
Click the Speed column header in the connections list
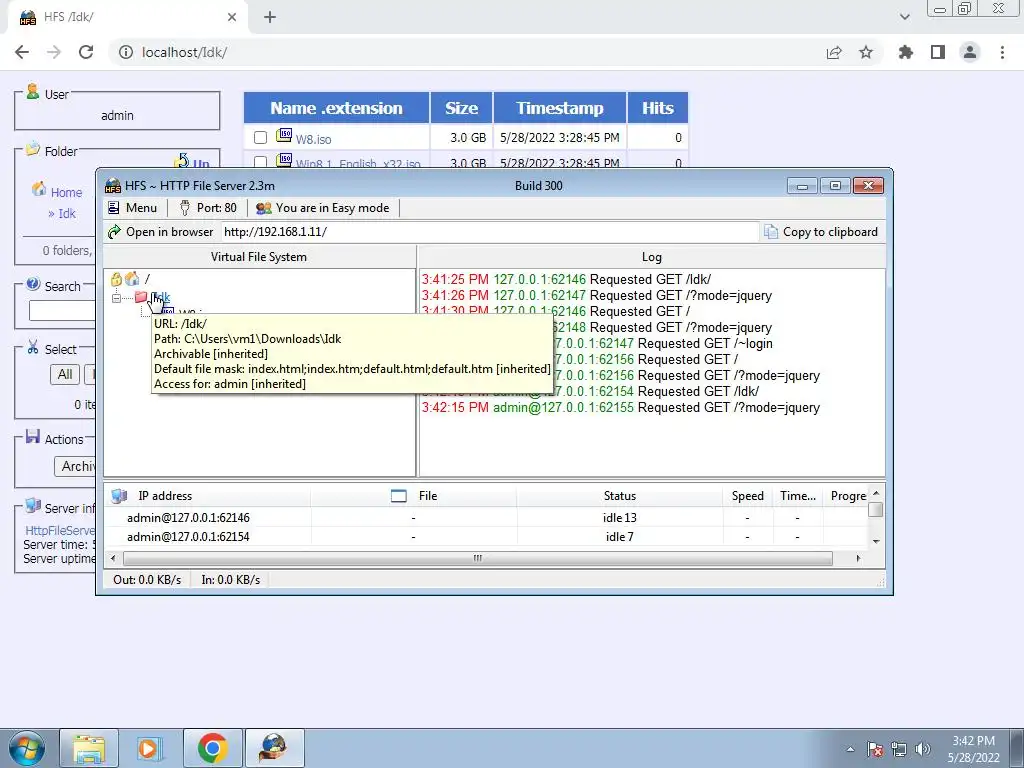click(x=748, y=496)
